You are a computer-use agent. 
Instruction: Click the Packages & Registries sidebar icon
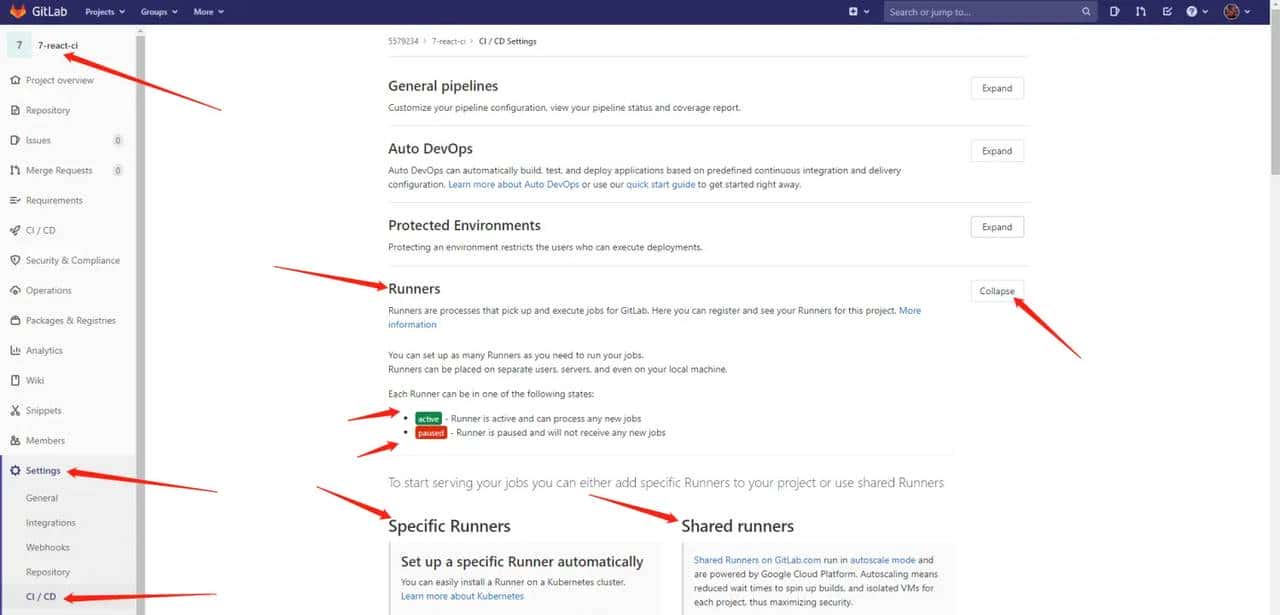[14, 320]
